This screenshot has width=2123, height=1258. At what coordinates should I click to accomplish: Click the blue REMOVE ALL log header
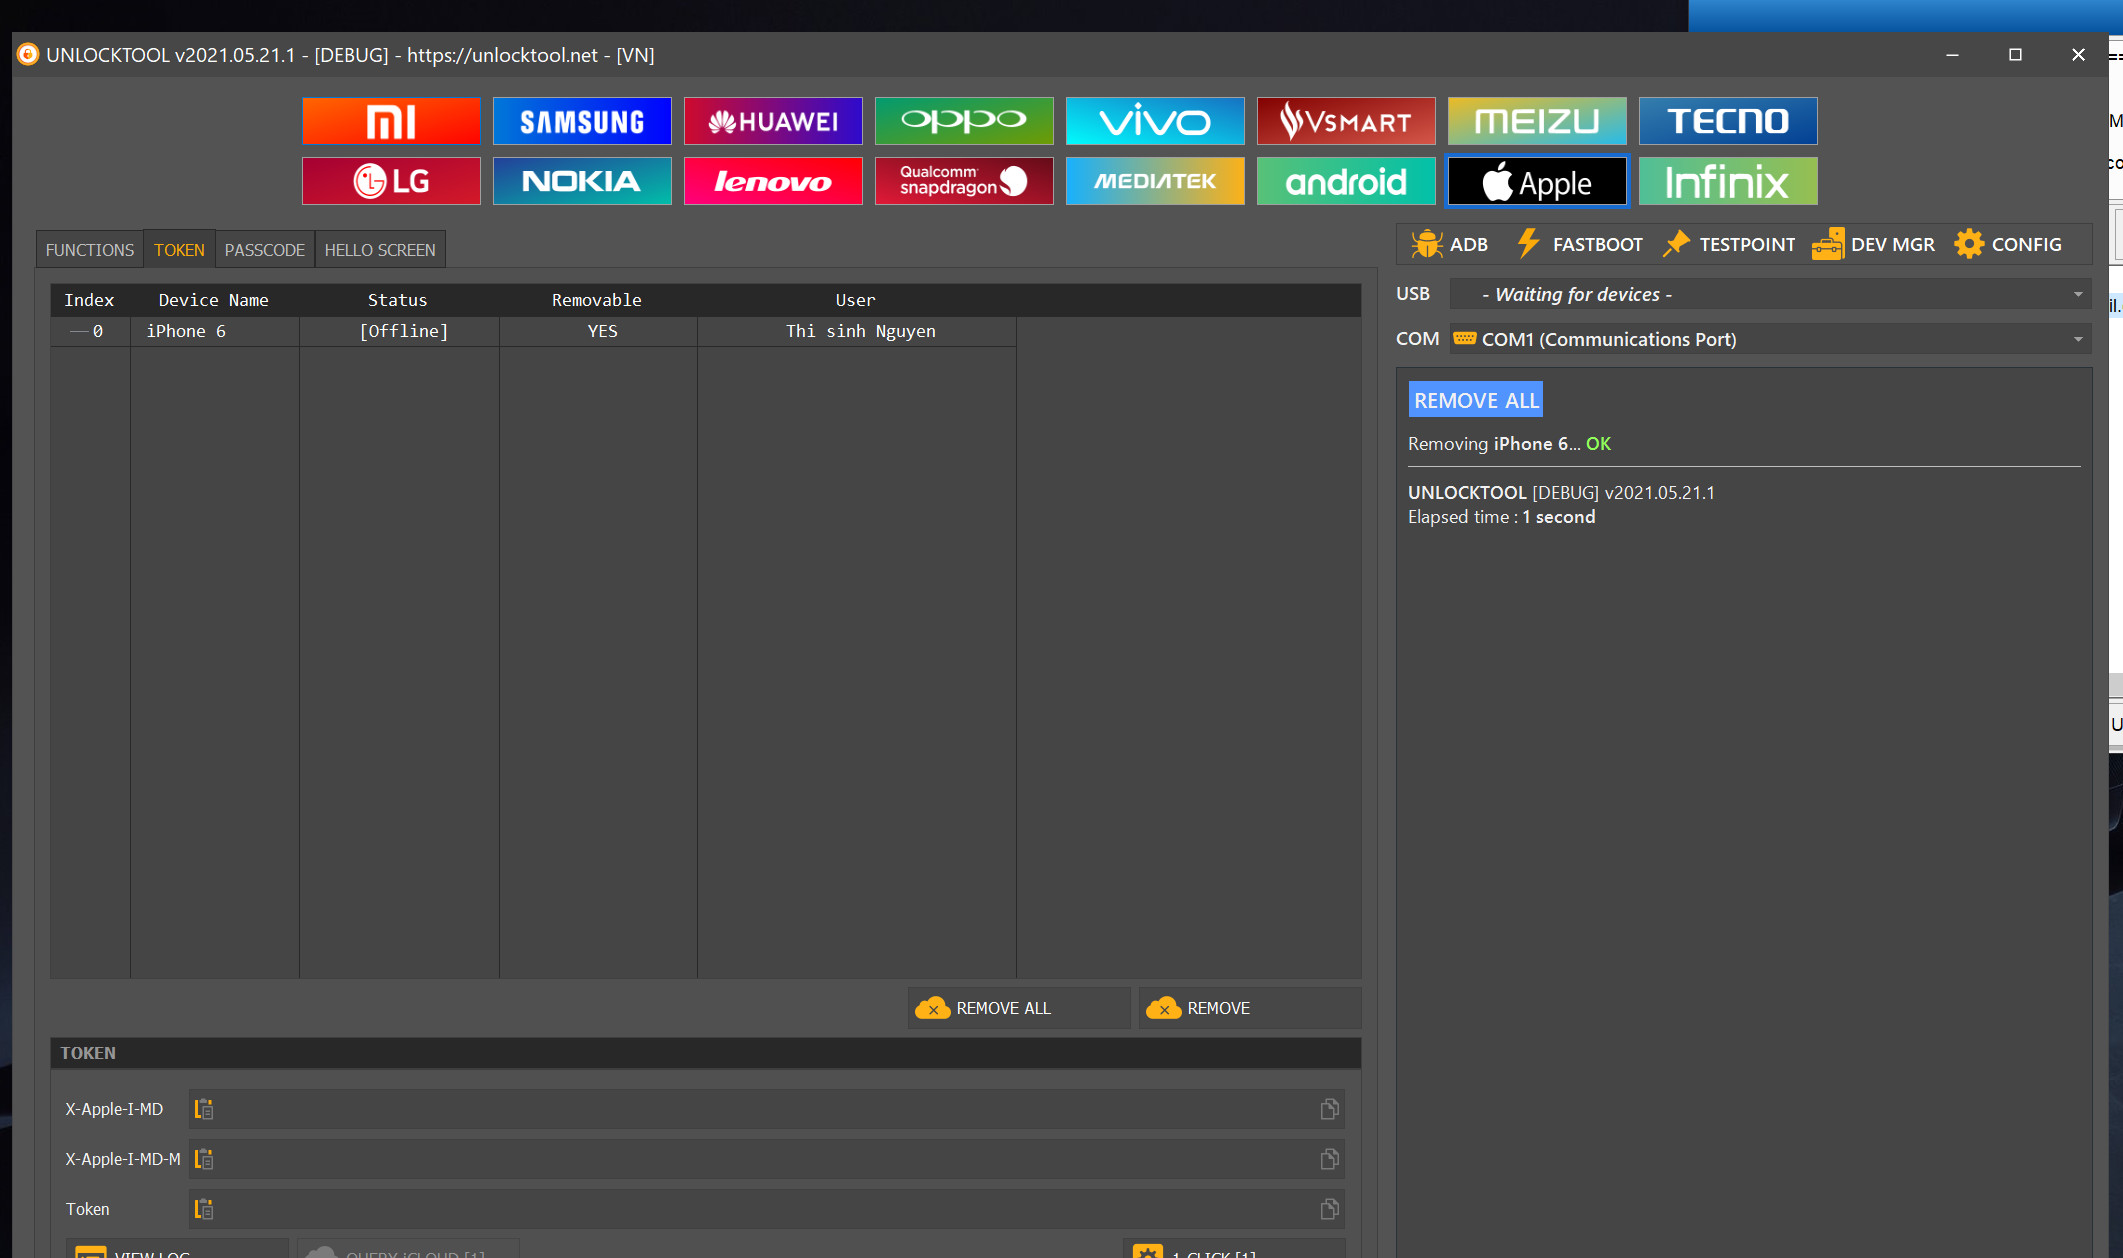[1476, 400]
